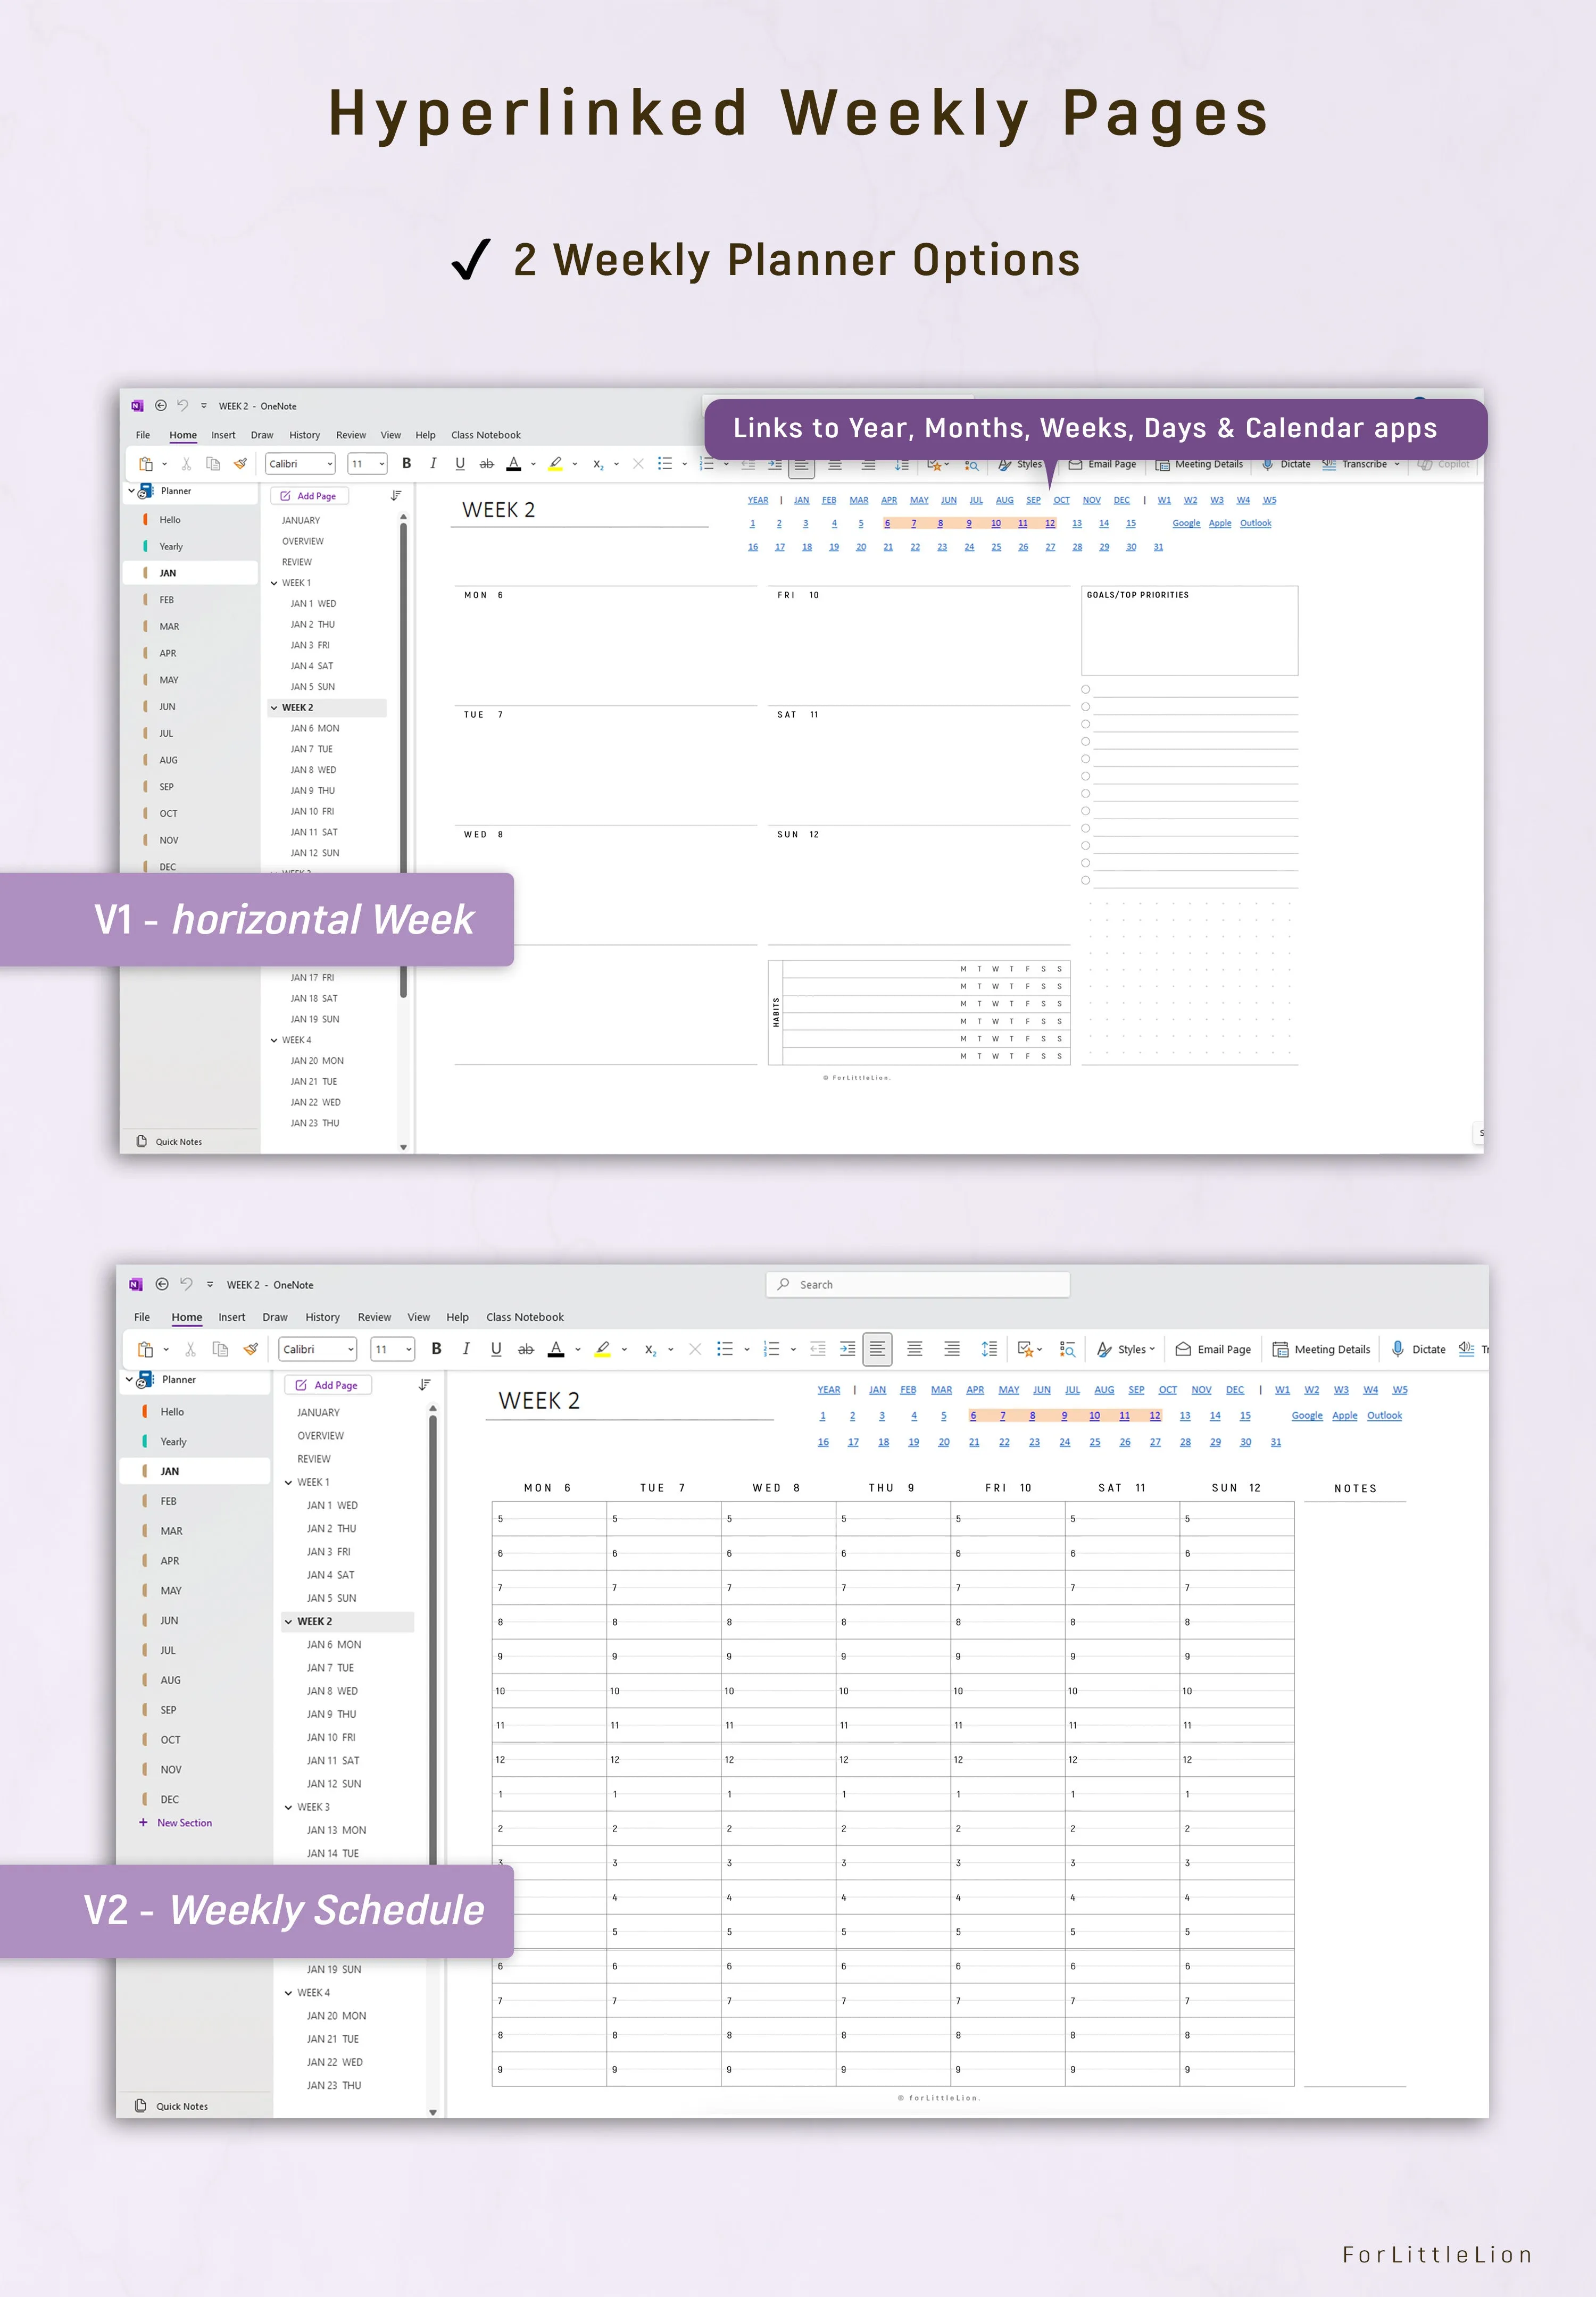The height and width of the screenshot is (2297, 1596).
Task: Collapse WEEK 4 page group in lower window
Action: (x=289, y=1993)
